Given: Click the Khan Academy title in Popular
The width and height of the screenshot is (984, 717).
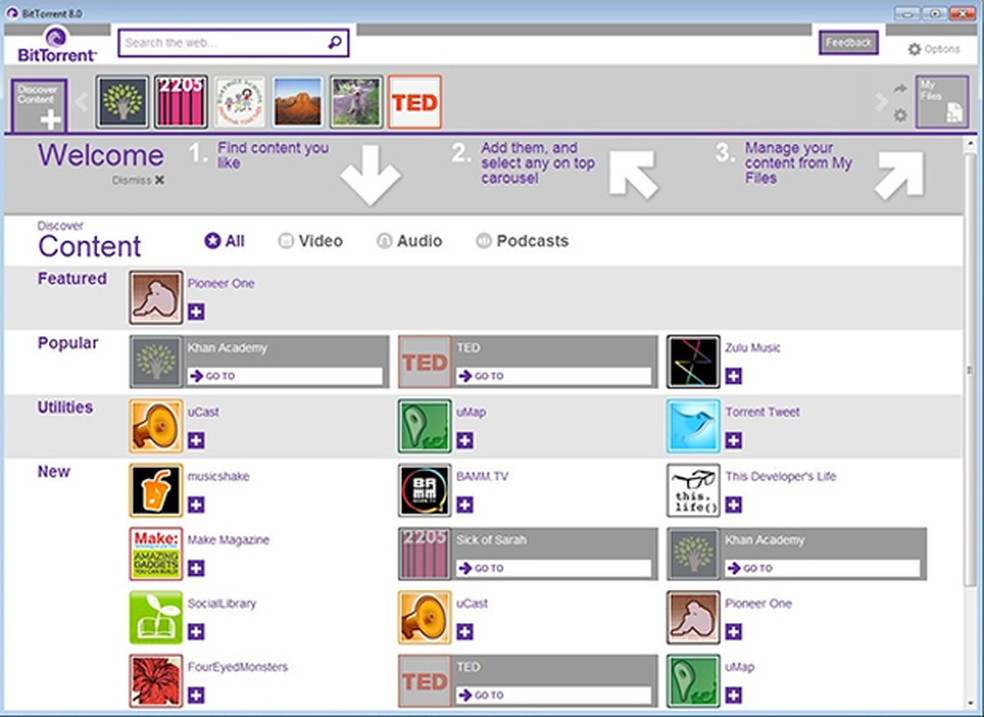Looking at the screenshot, I should point(227,348).
